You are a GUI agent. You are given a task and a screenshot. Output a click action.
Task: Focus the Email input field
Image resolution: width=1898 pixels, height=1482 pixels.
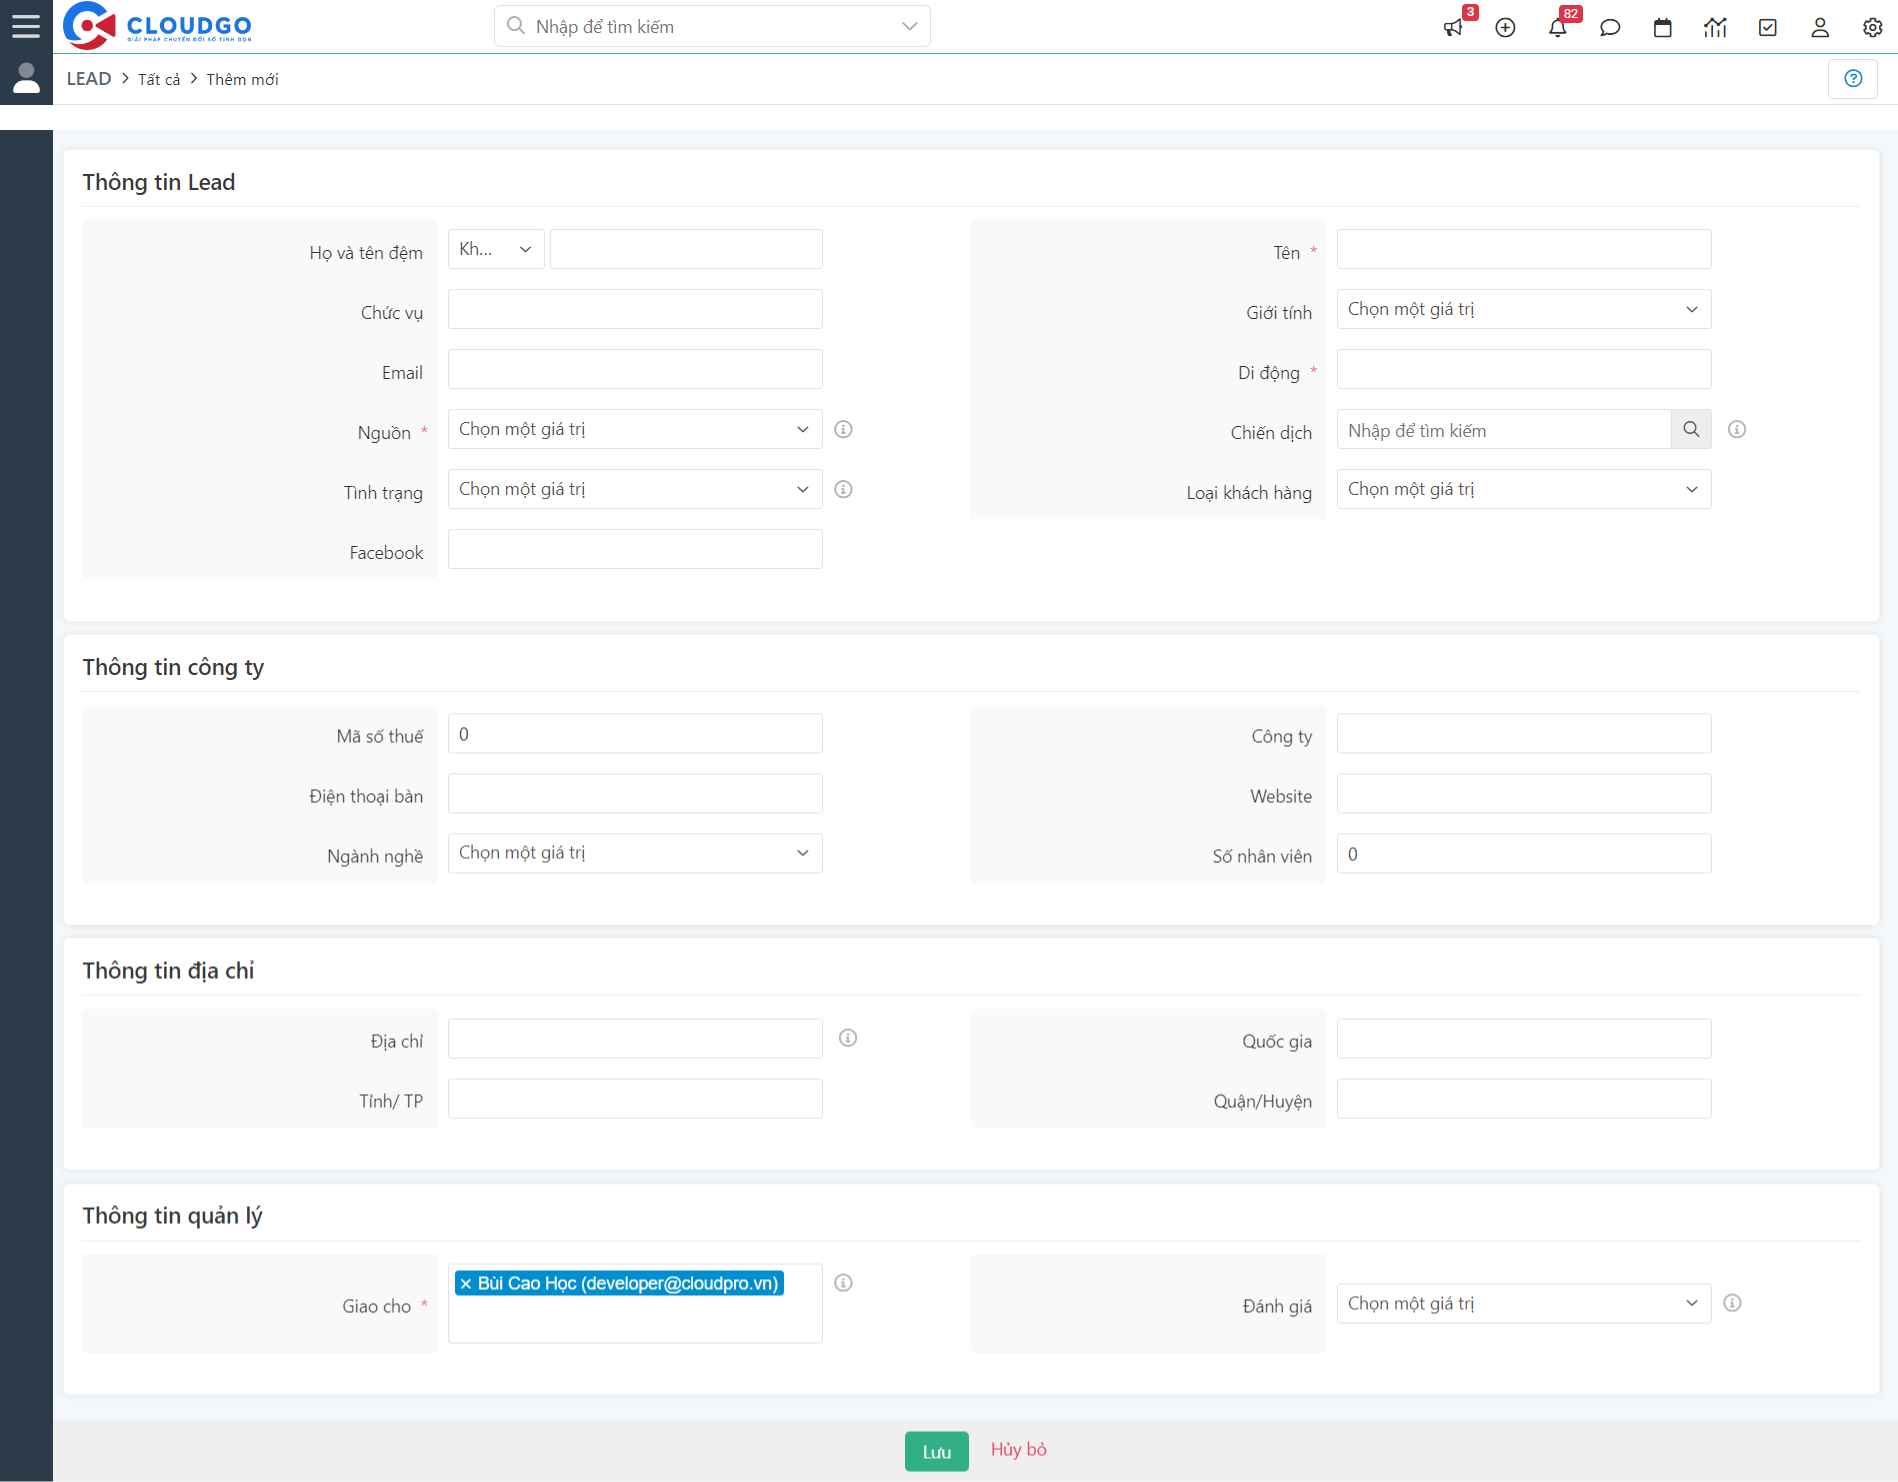pos(635,369)
